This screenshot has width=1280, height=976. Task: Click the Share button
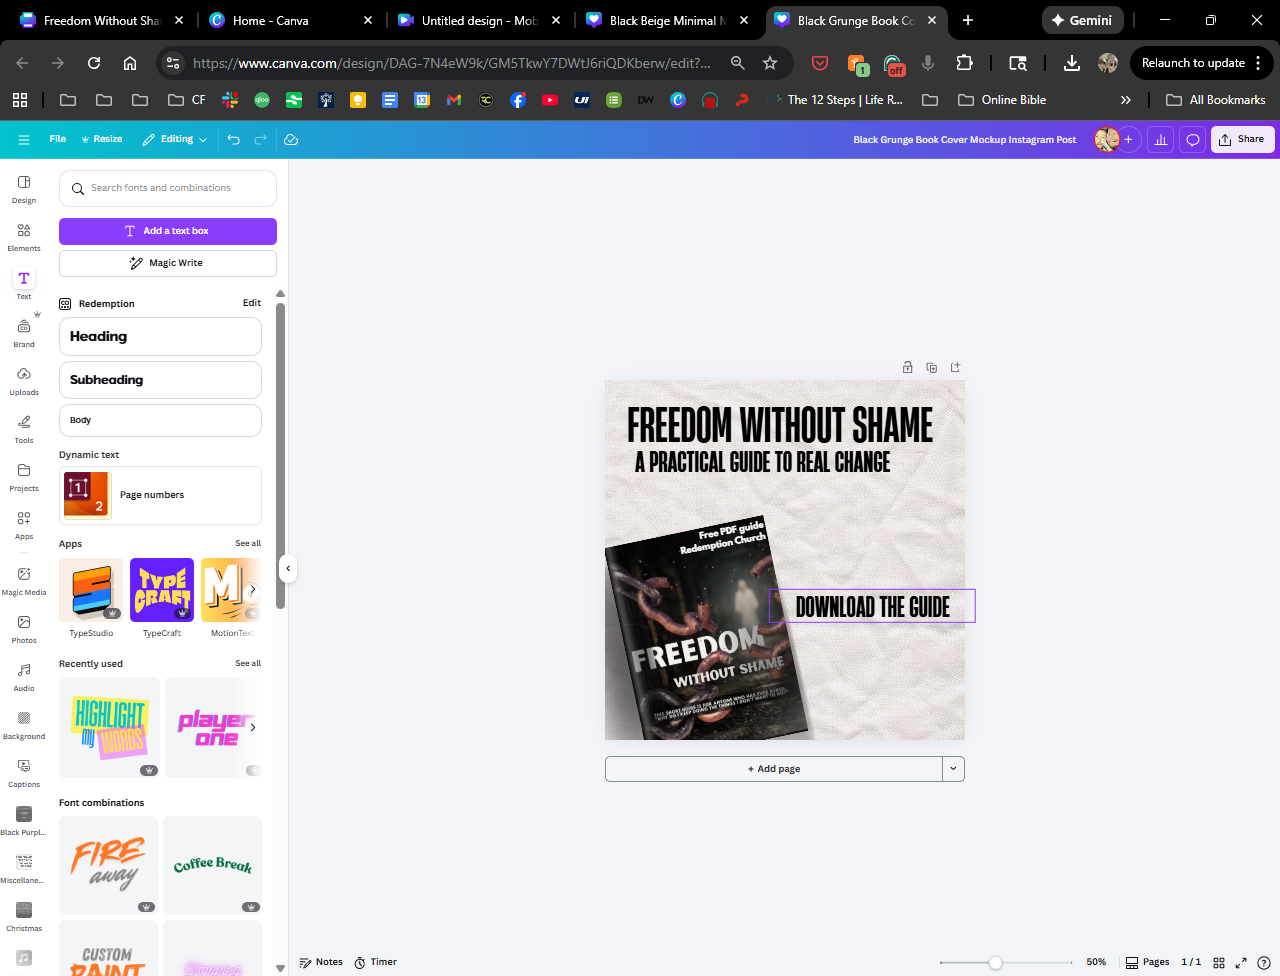point(1242,140)
